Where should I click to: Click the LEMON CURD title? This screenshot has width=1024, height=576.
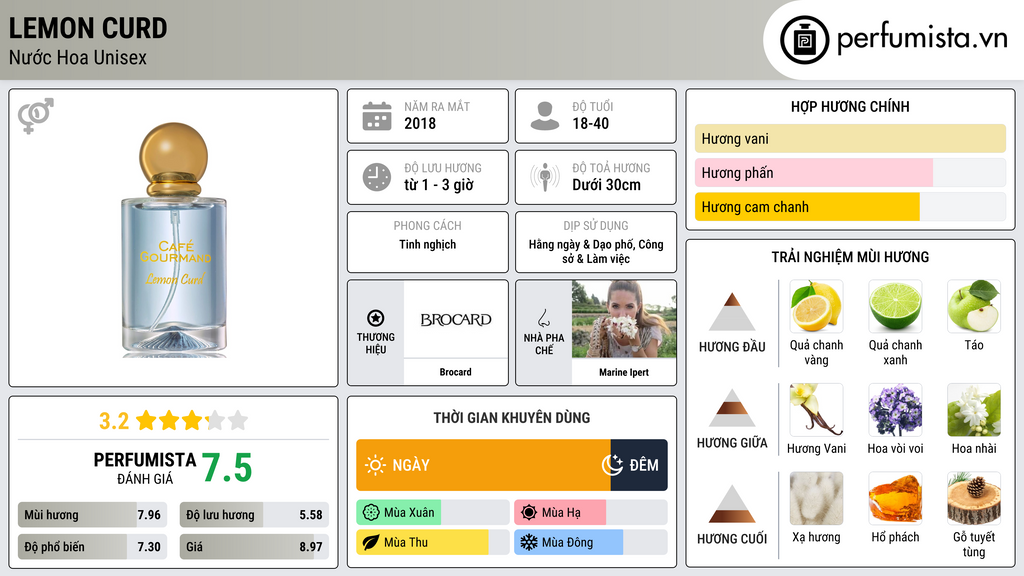click(88, 28)
